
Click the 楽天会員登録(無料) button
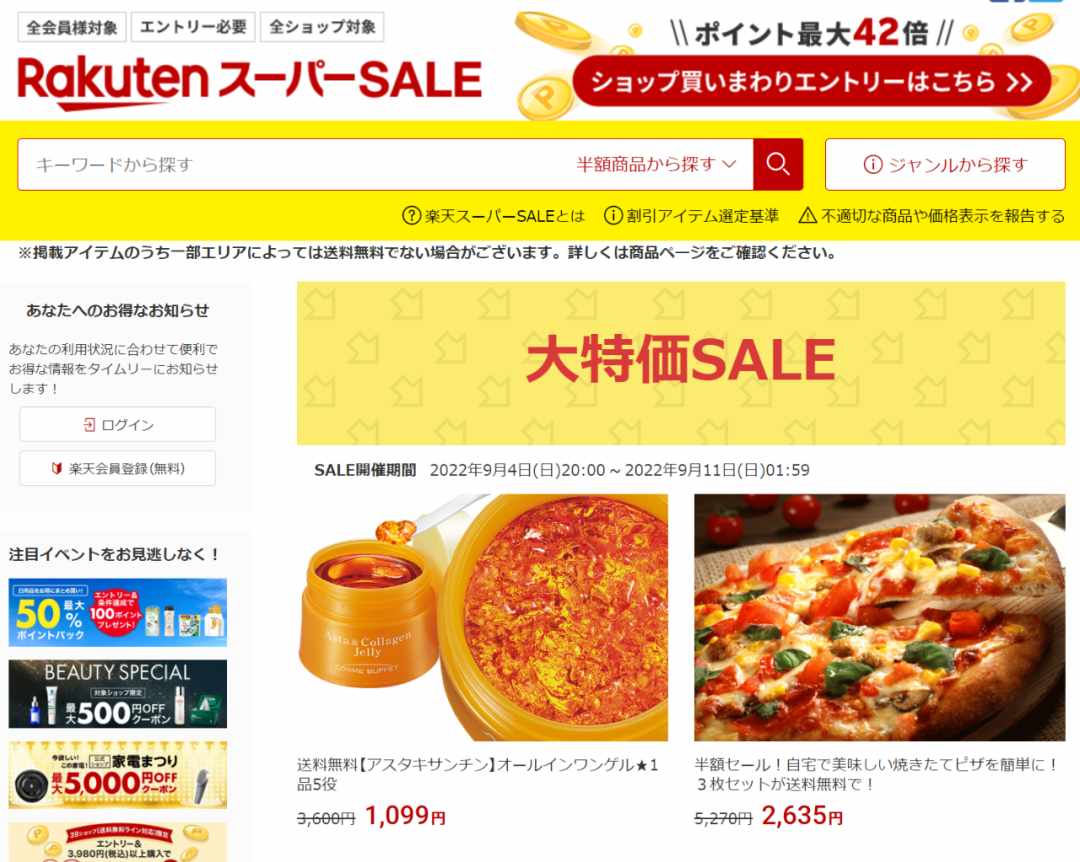point(118,469)
